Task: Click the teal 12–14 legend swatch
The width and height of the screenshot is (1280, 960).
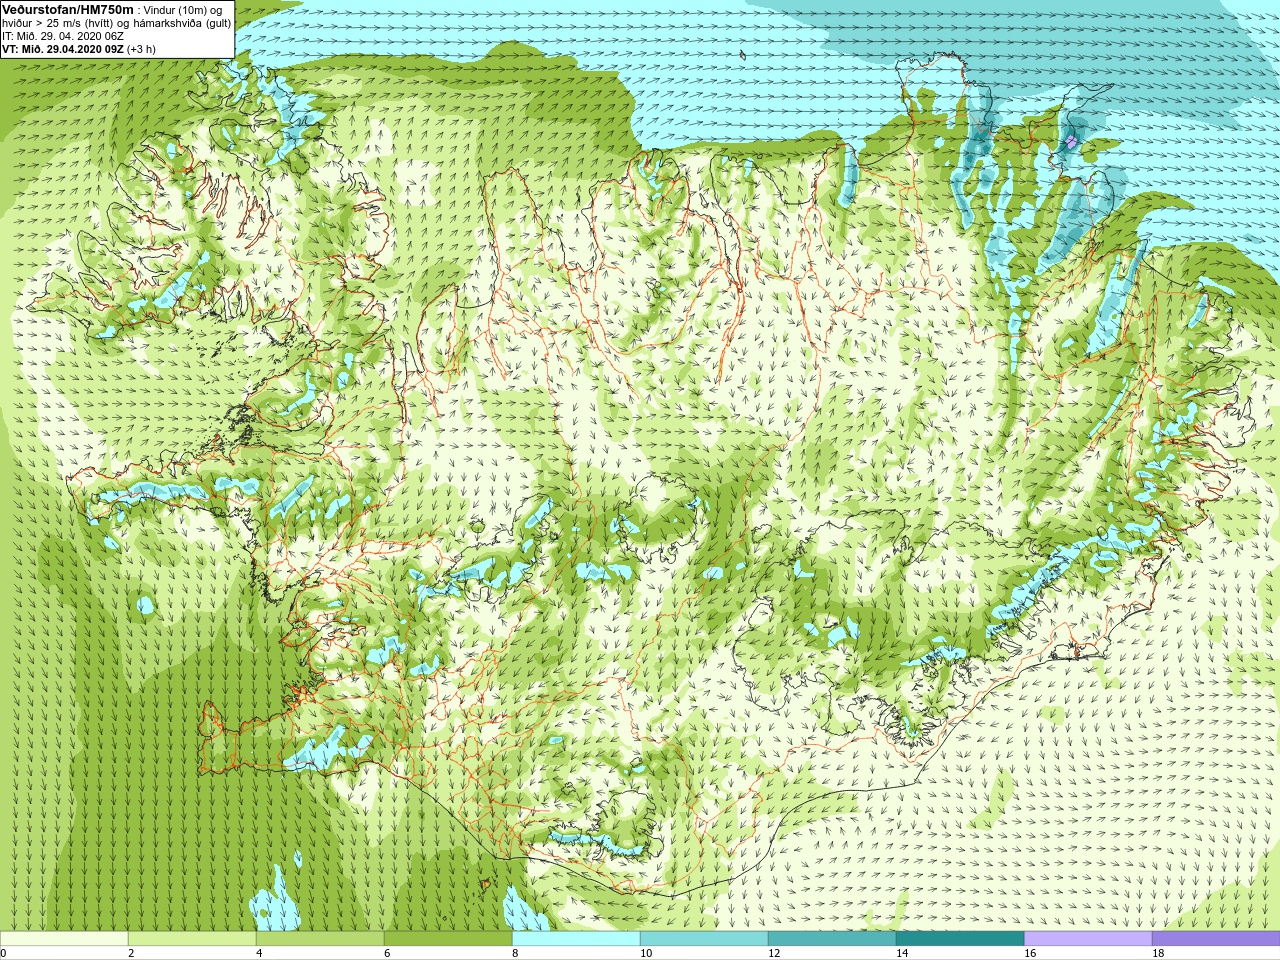Action: pos(832,939)
